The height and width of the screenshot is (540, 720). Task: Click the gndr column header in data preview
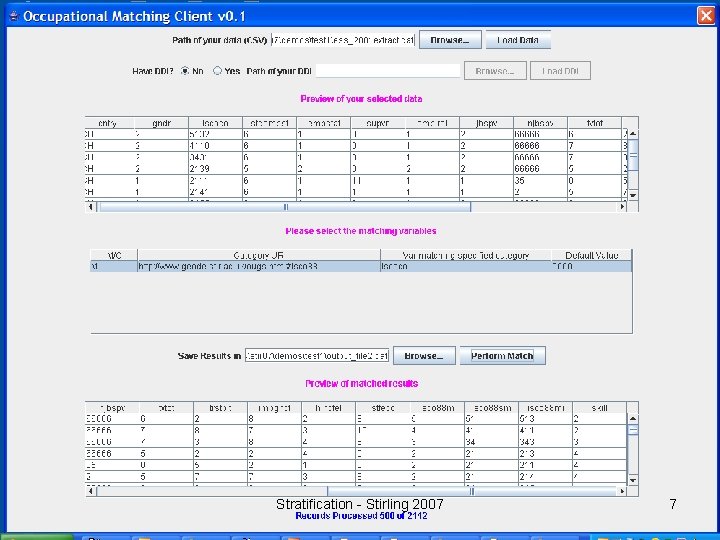click(x=161, y=123)
